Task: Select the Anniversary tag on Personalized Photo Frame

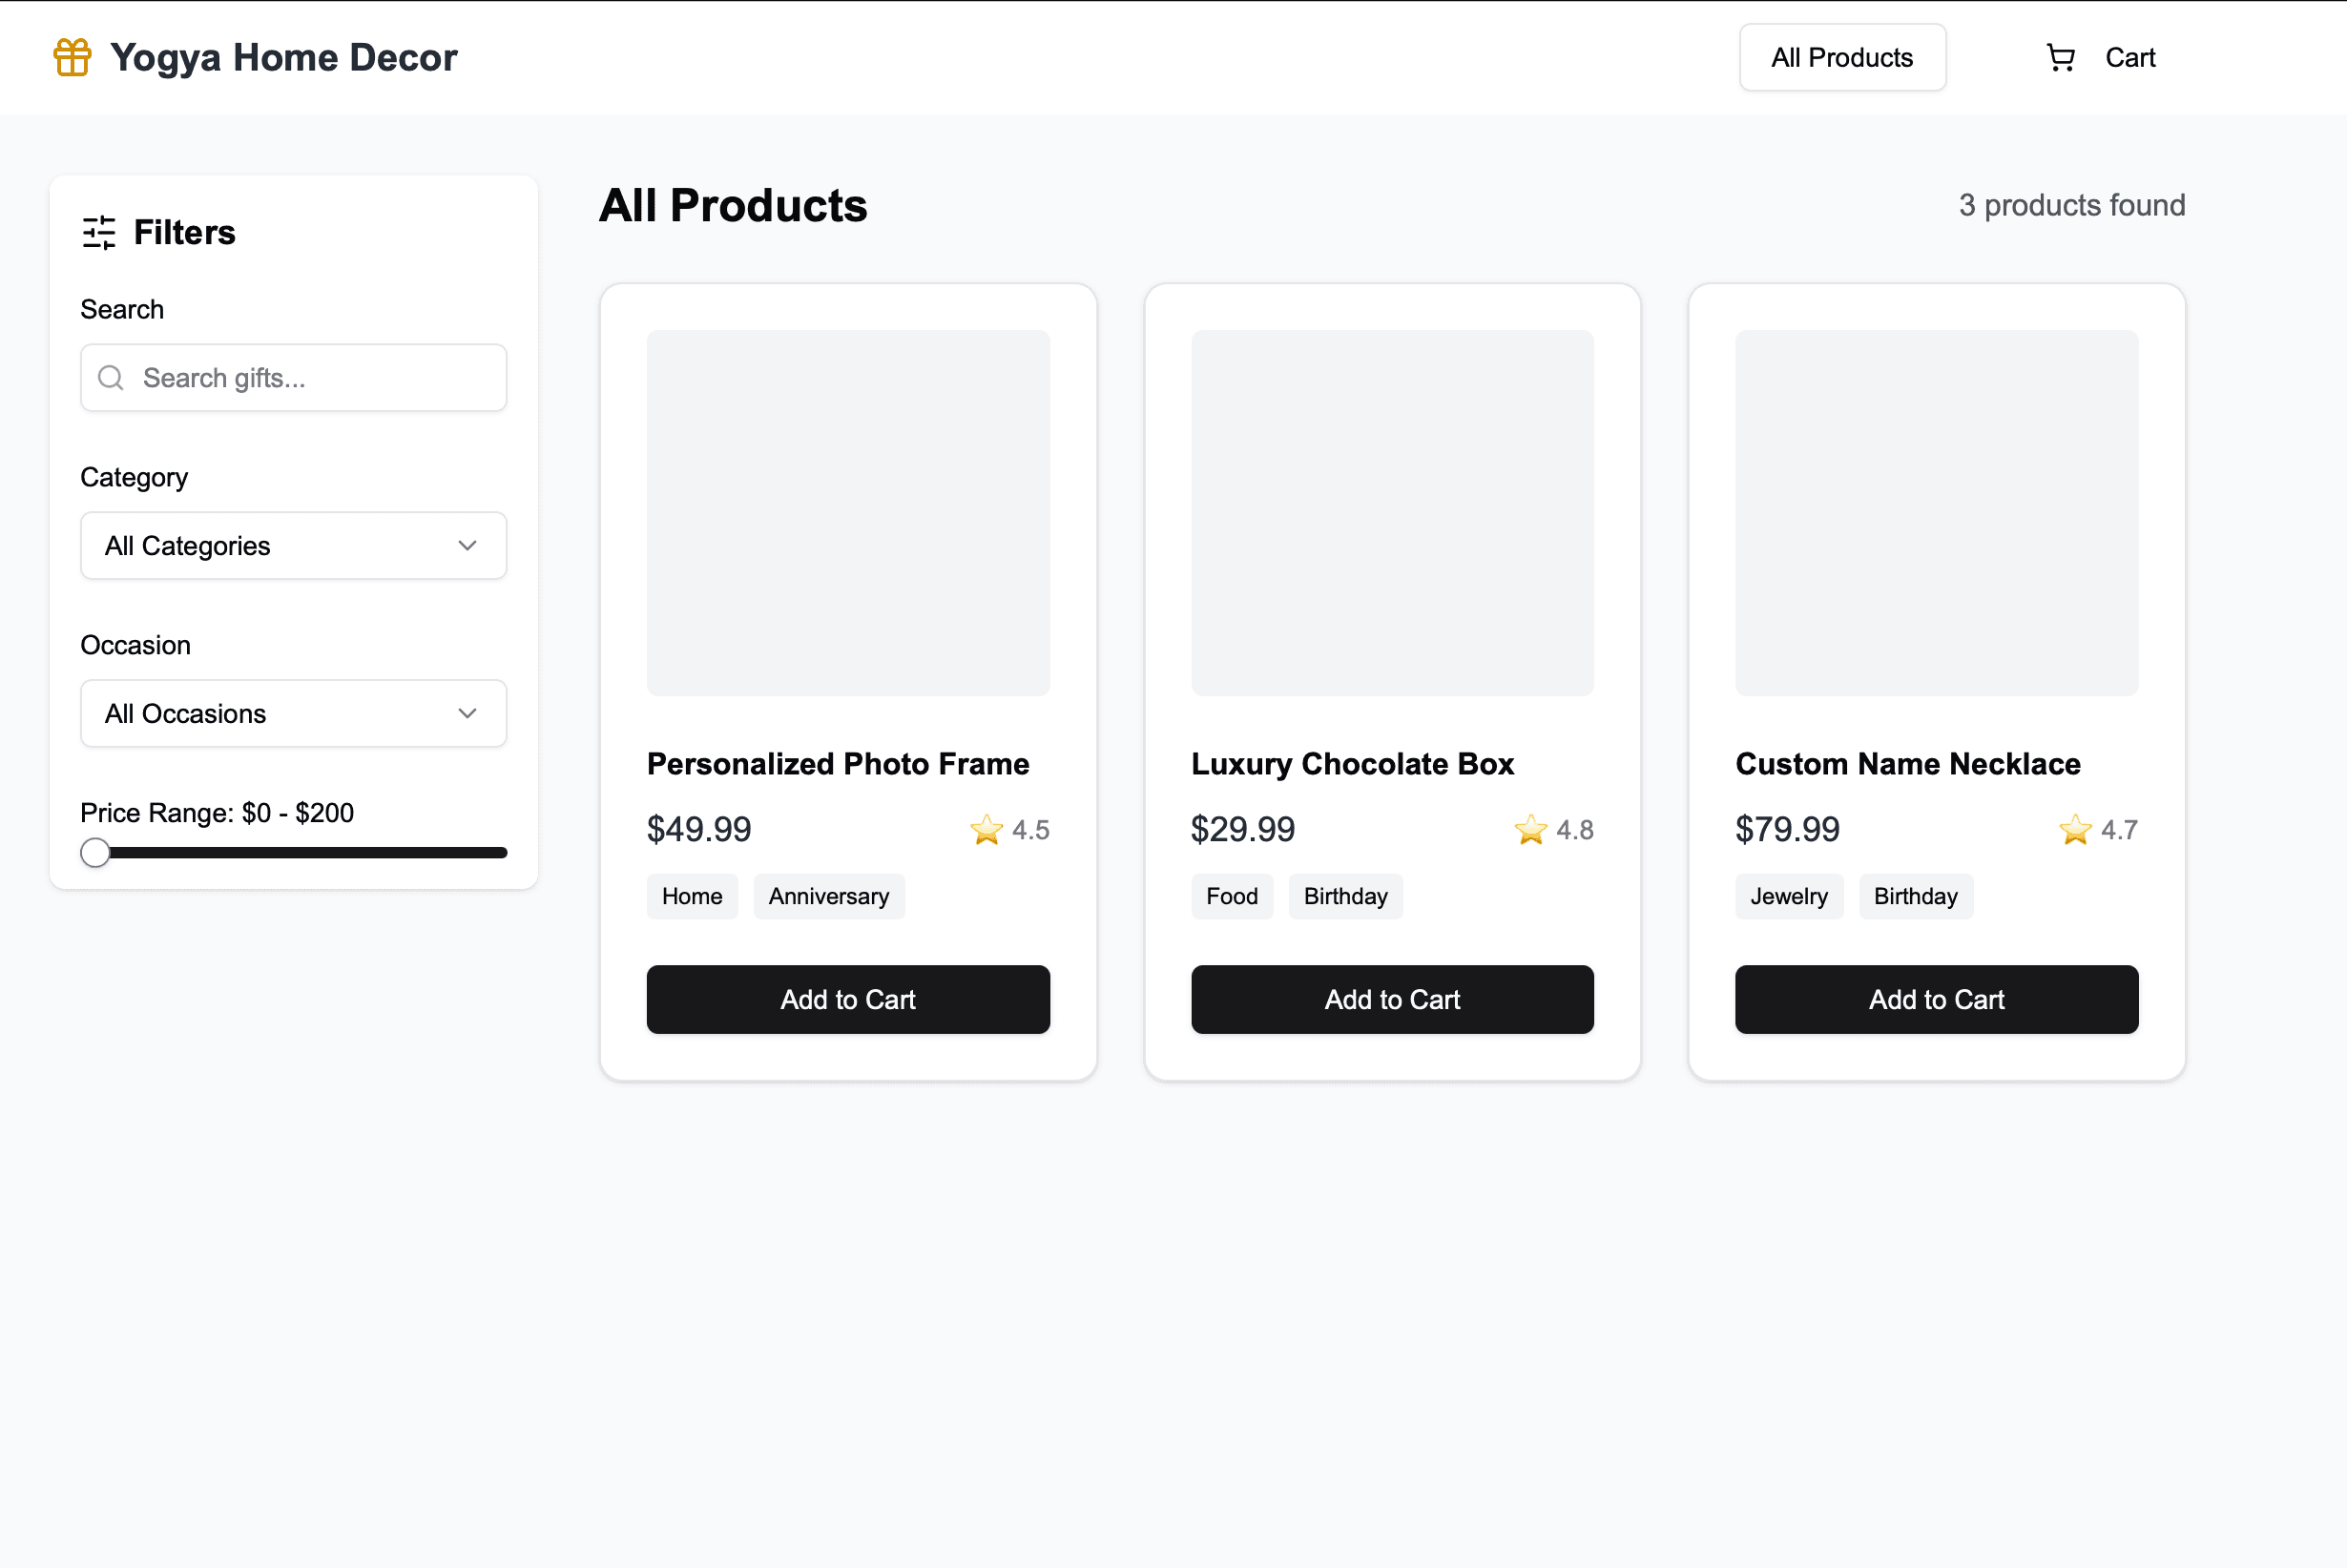Action: click(x=828, y=896)
